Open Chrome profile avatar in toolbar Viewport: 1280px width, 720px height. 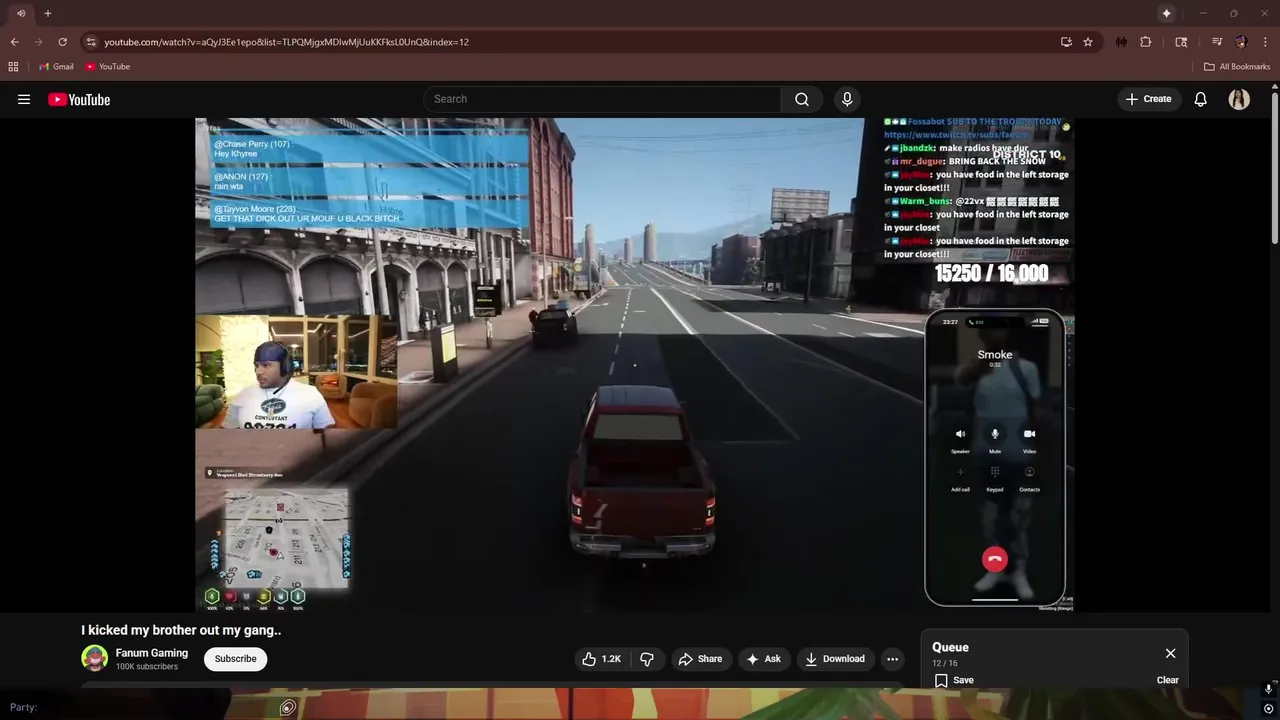[1241, 42]
